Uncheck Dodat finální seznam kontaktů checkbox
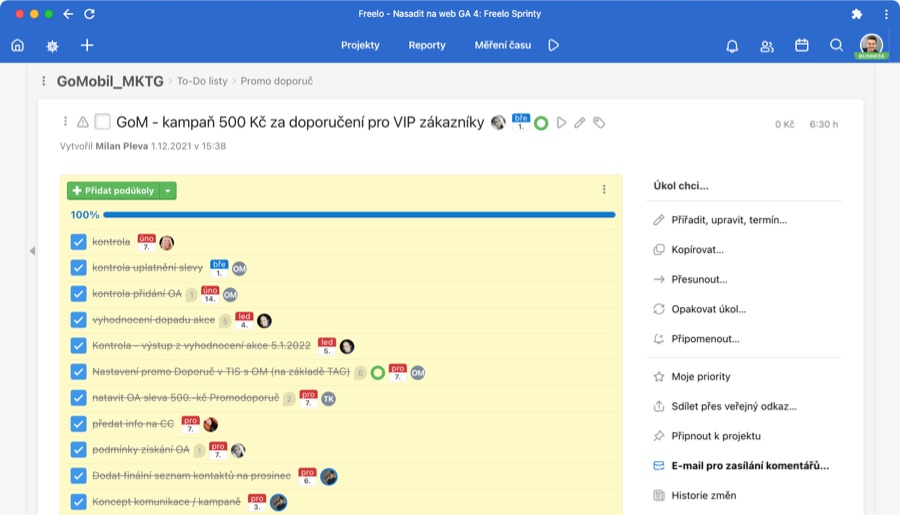This screenshot has height=515, width=900. (79, 476)
